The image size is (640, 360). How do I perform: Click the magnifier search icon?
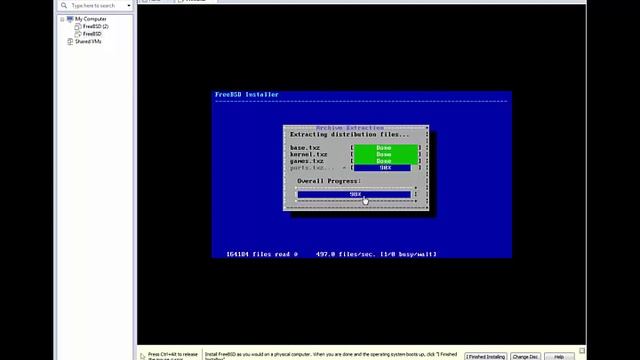point(64,5)
